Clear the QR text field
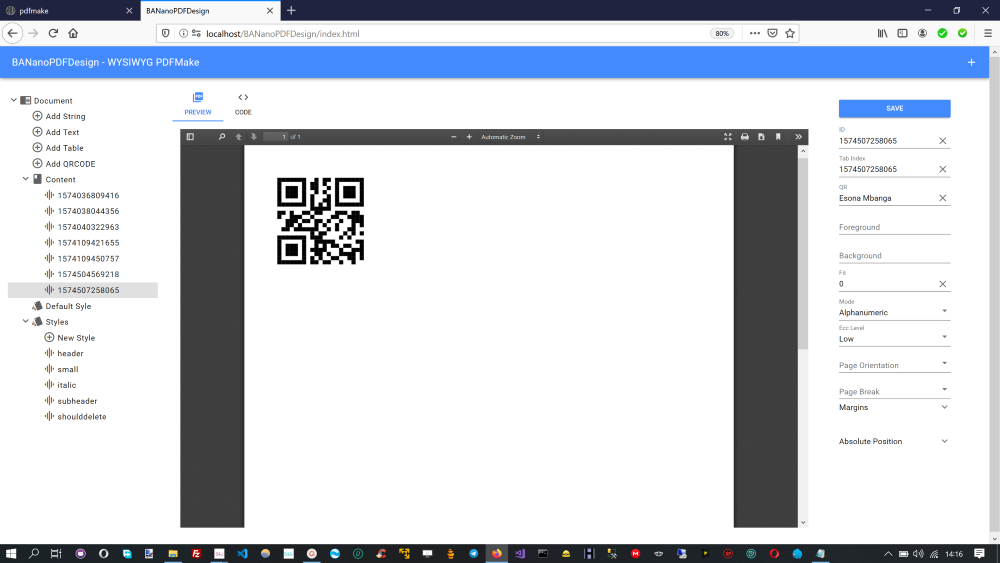Screen dimensions: 1000x563 943,198
